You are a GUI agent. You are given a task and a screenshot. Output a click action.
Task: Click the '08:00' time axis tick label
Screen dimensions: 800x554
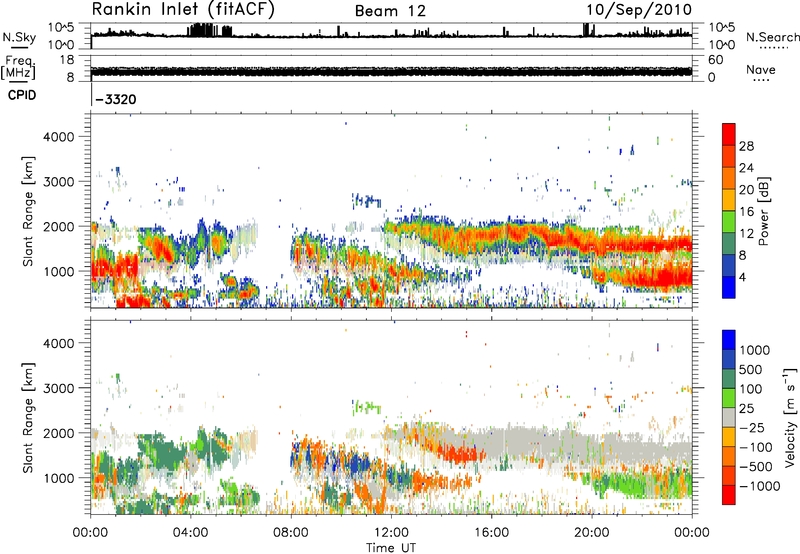click(x=291, y=533)
